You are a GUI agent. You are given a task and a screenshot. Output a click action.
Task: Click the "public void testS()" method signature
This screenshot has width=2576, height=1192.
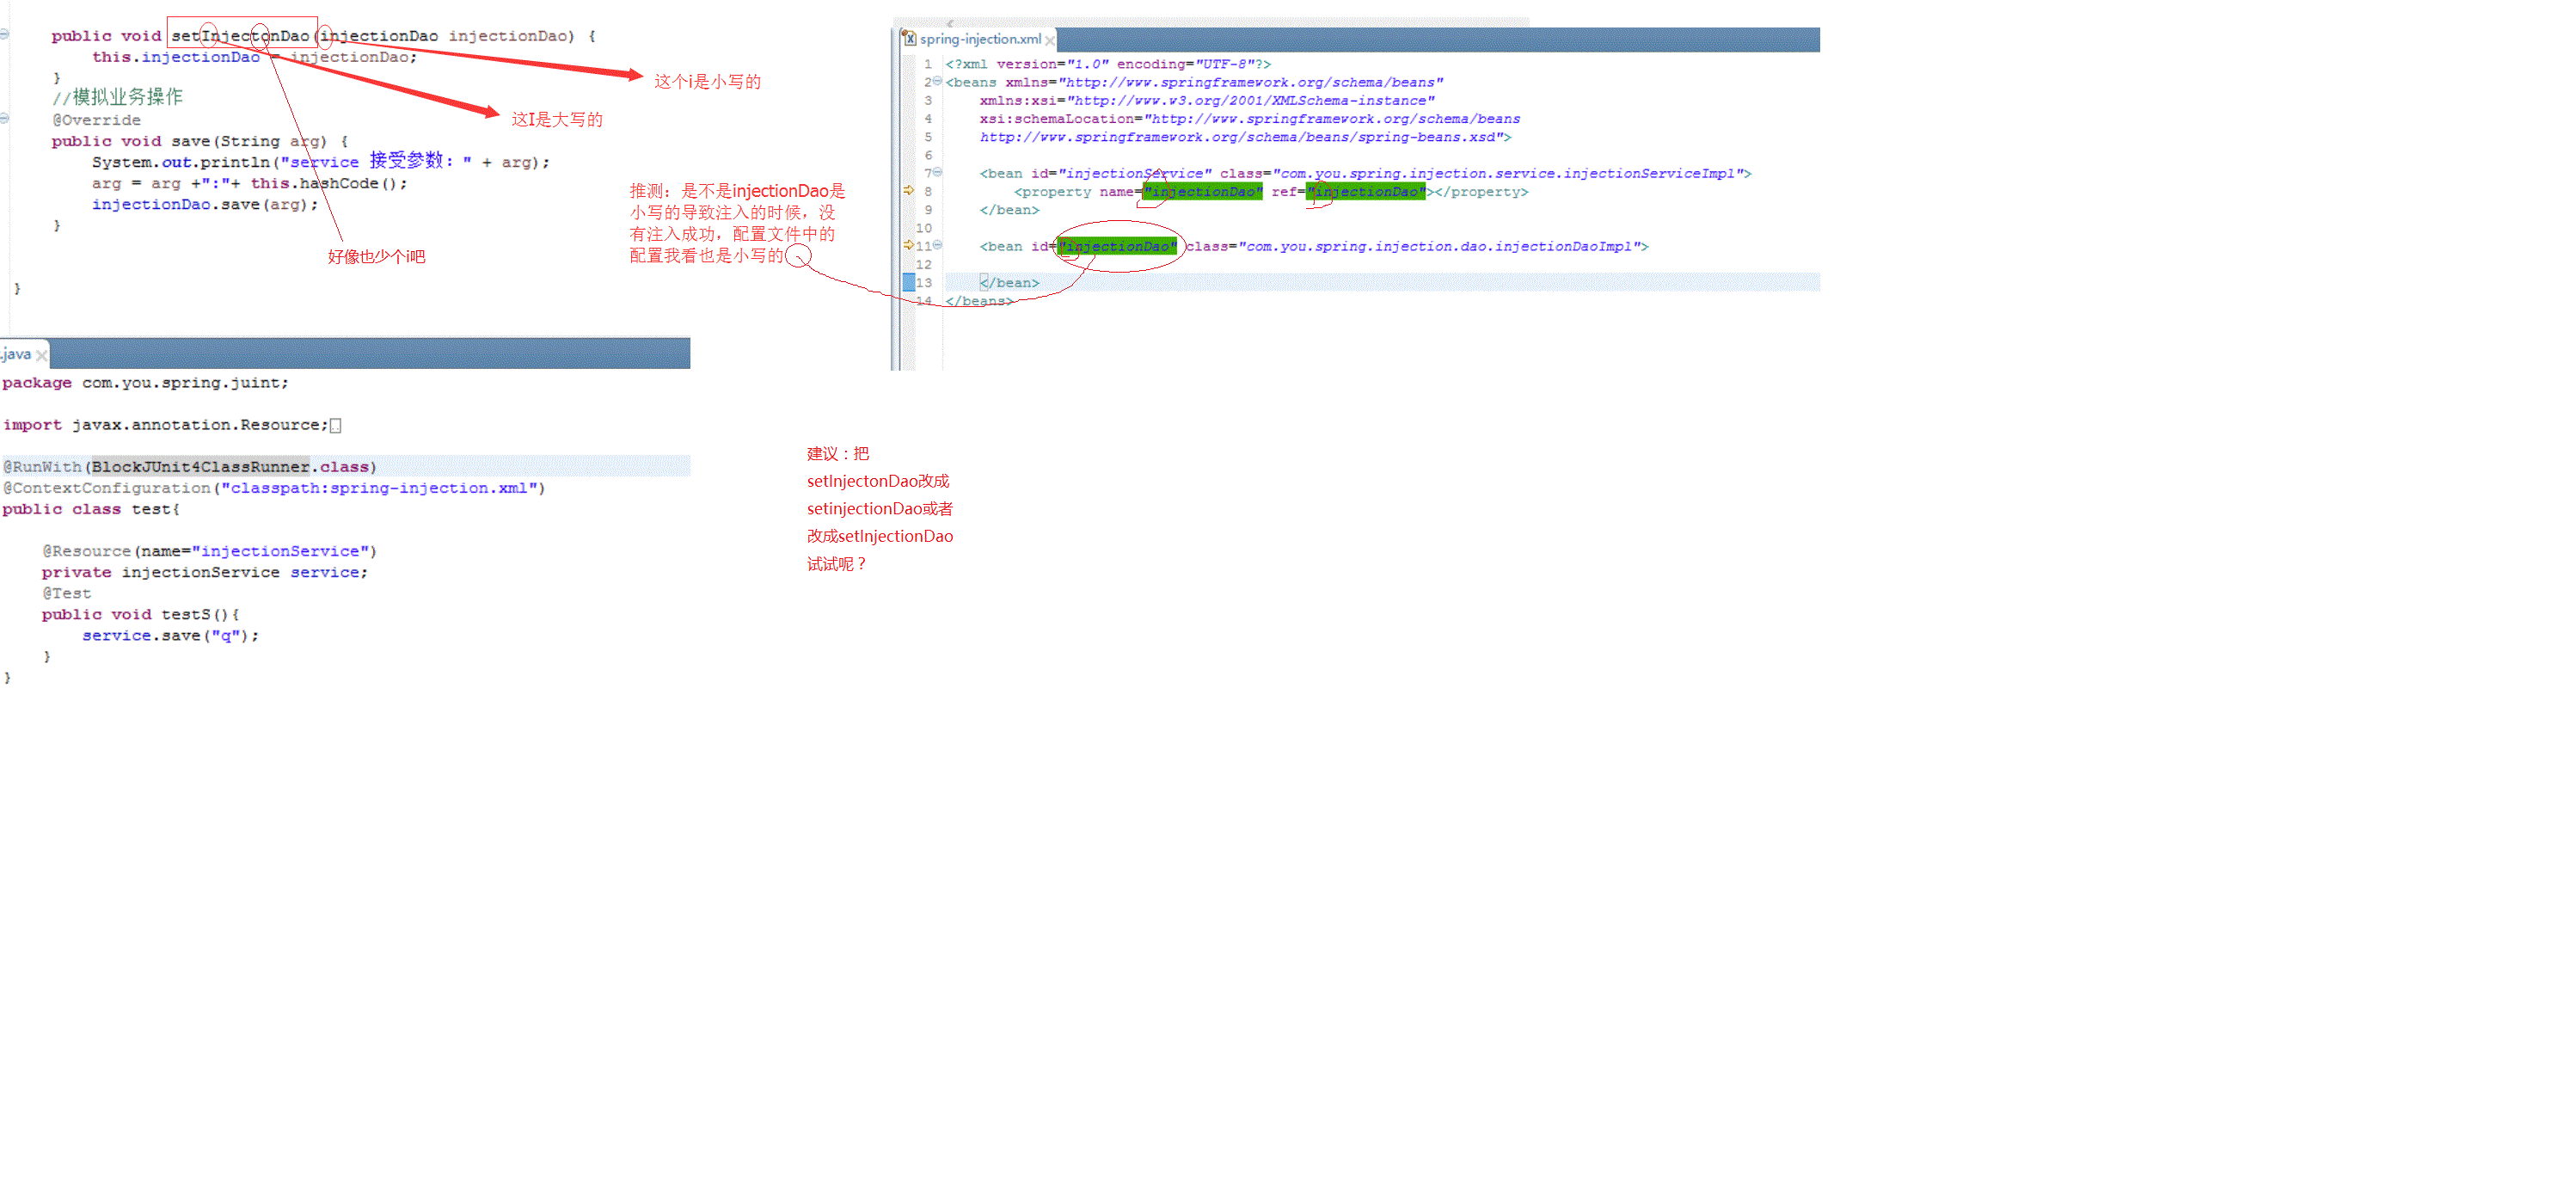140,615
